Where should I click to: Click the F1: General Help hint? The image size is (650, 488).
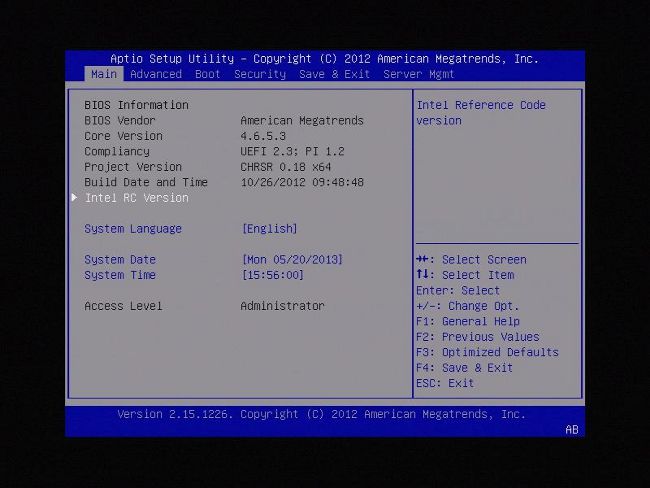coord(468,321)
